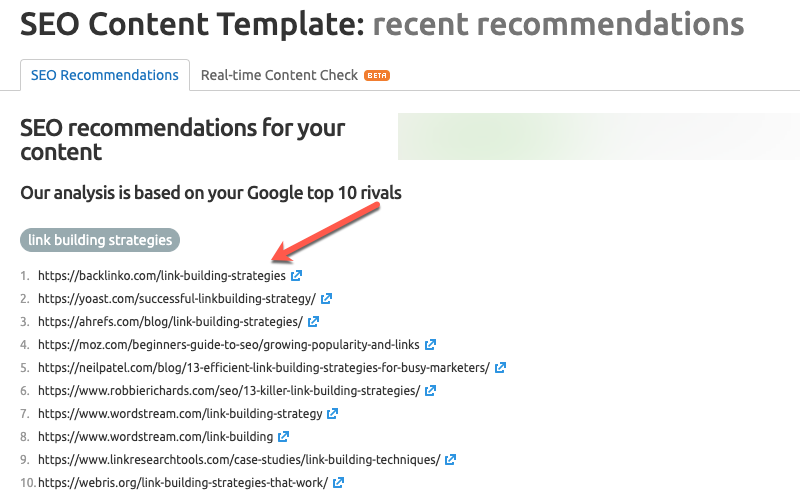
Task: Click external link icon beside moz.com URL
Action: point(430,344)
